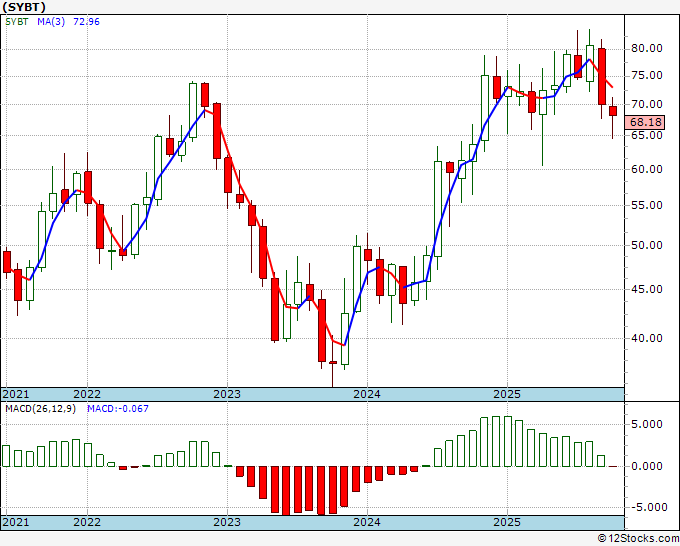Click the 70.00 price axis label
680x546 pixels.
tap(647, 104)
